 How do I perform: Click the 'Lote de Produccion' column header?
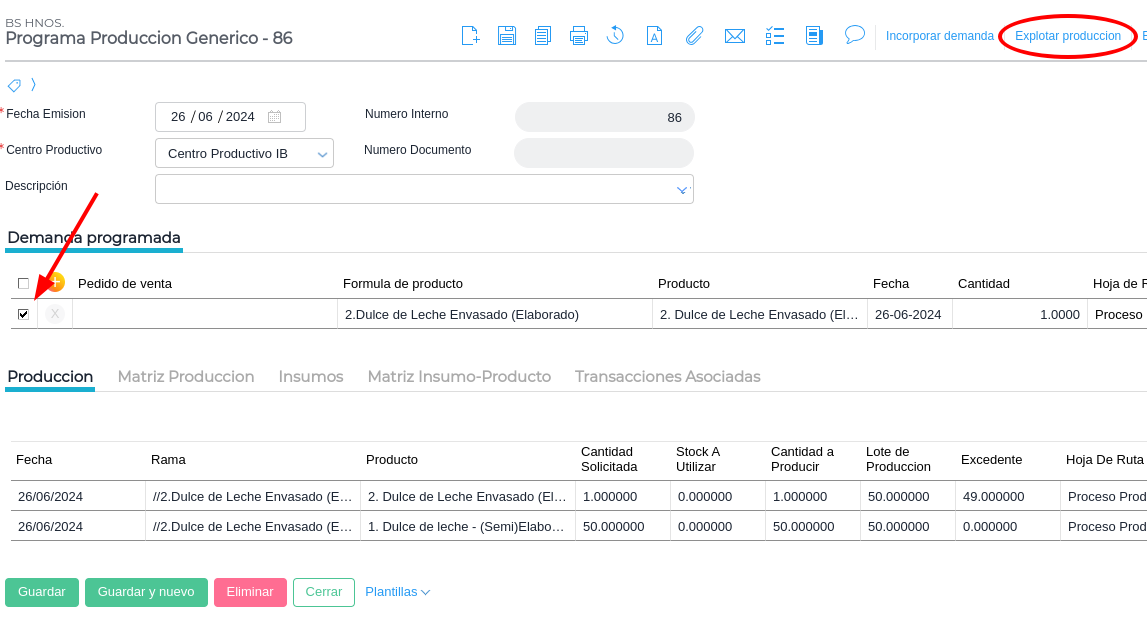pyautogui.click(x=898, y=459)
